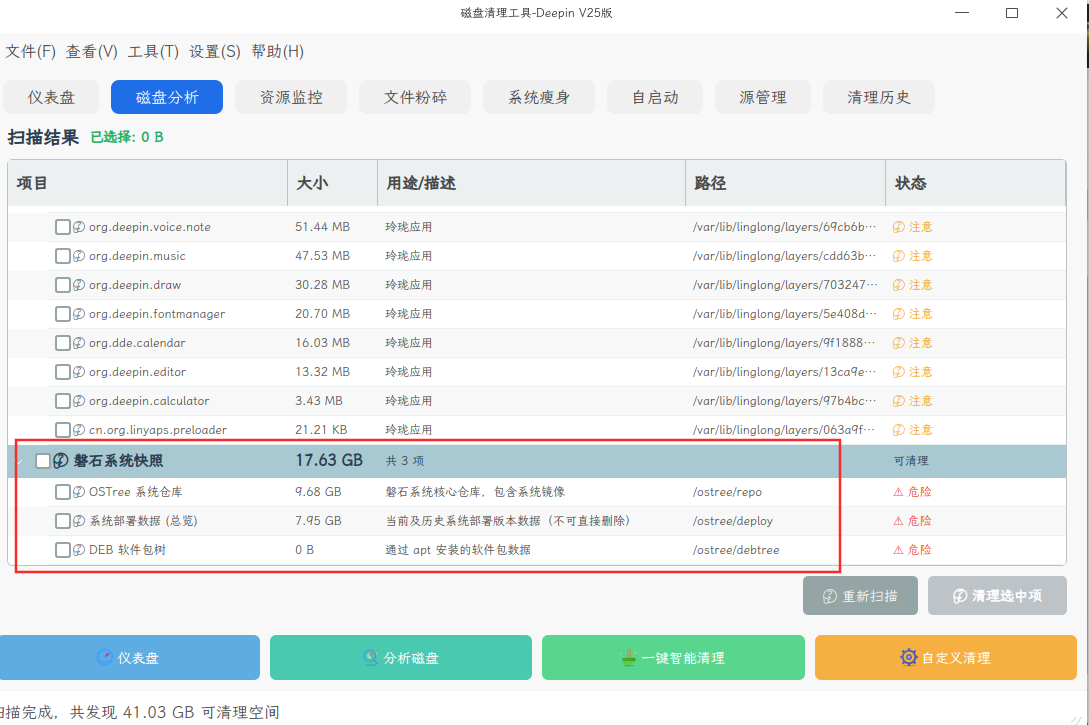
Task: Click the 状态 column header
Action: [976, 183]
